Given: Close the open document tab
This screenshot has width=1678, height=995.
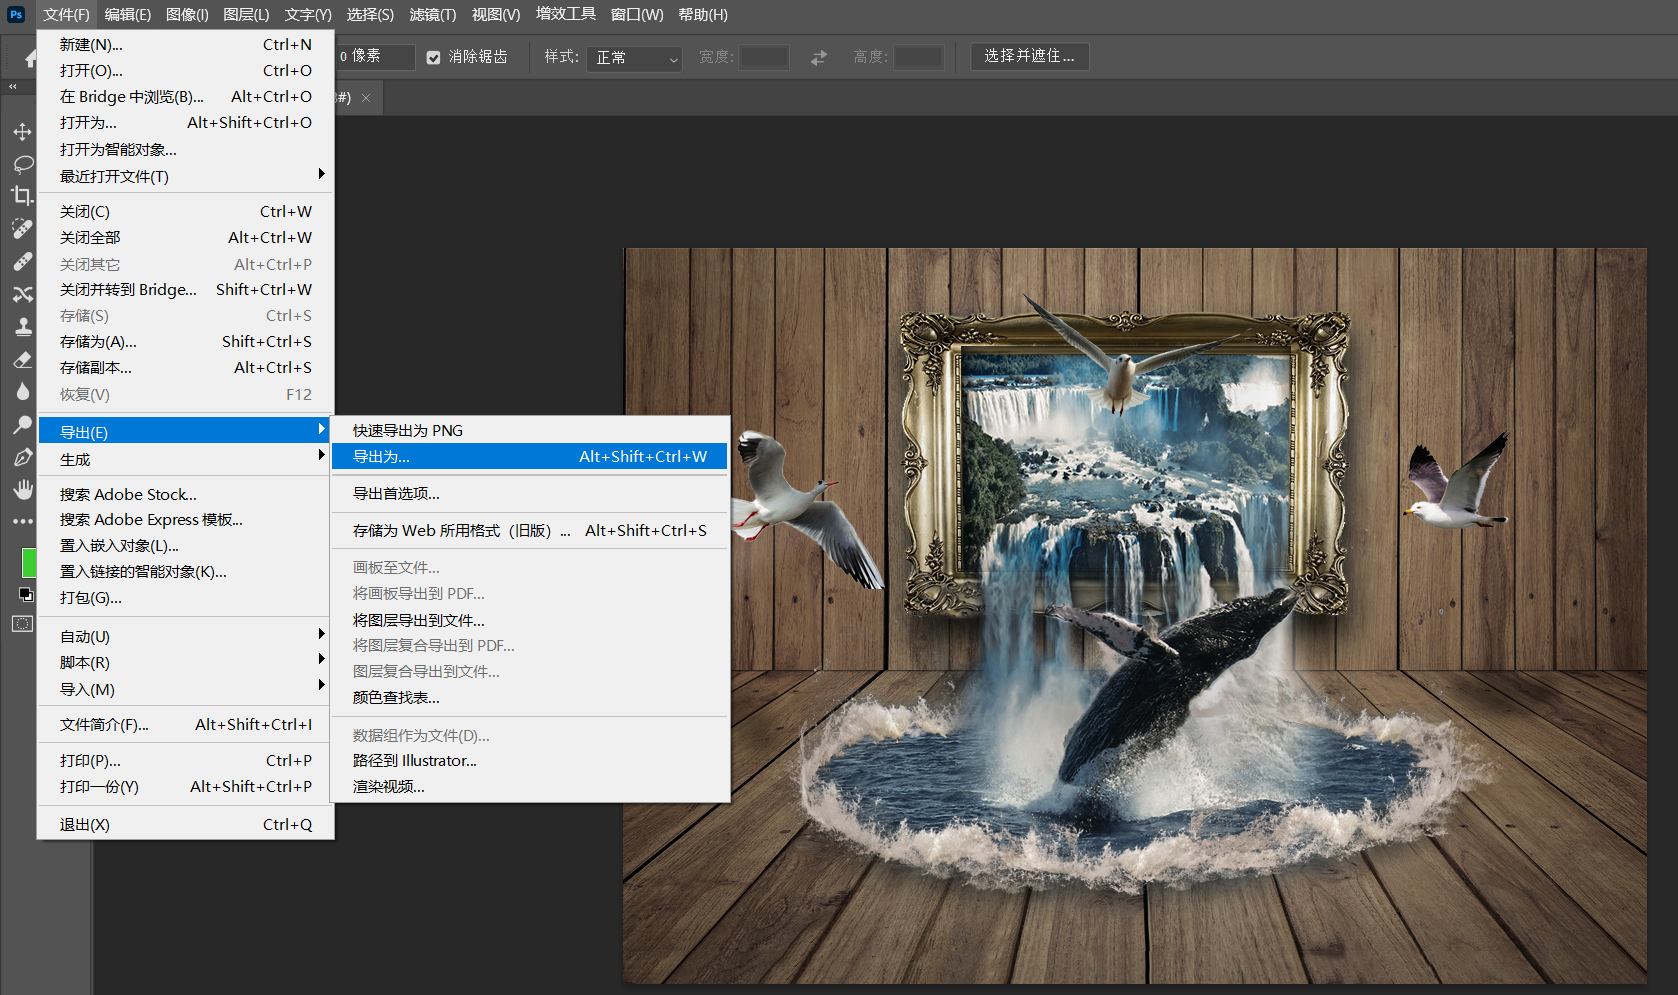Looking at the screenshot, I should click(x=366, y=98).
